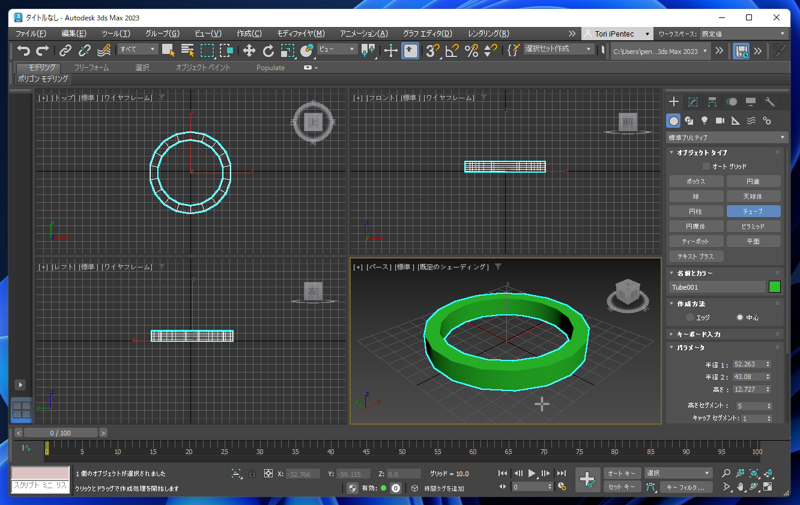The image size is (800, 505).
Task: Open the アニメーション(A) menu
Action: 364,34
